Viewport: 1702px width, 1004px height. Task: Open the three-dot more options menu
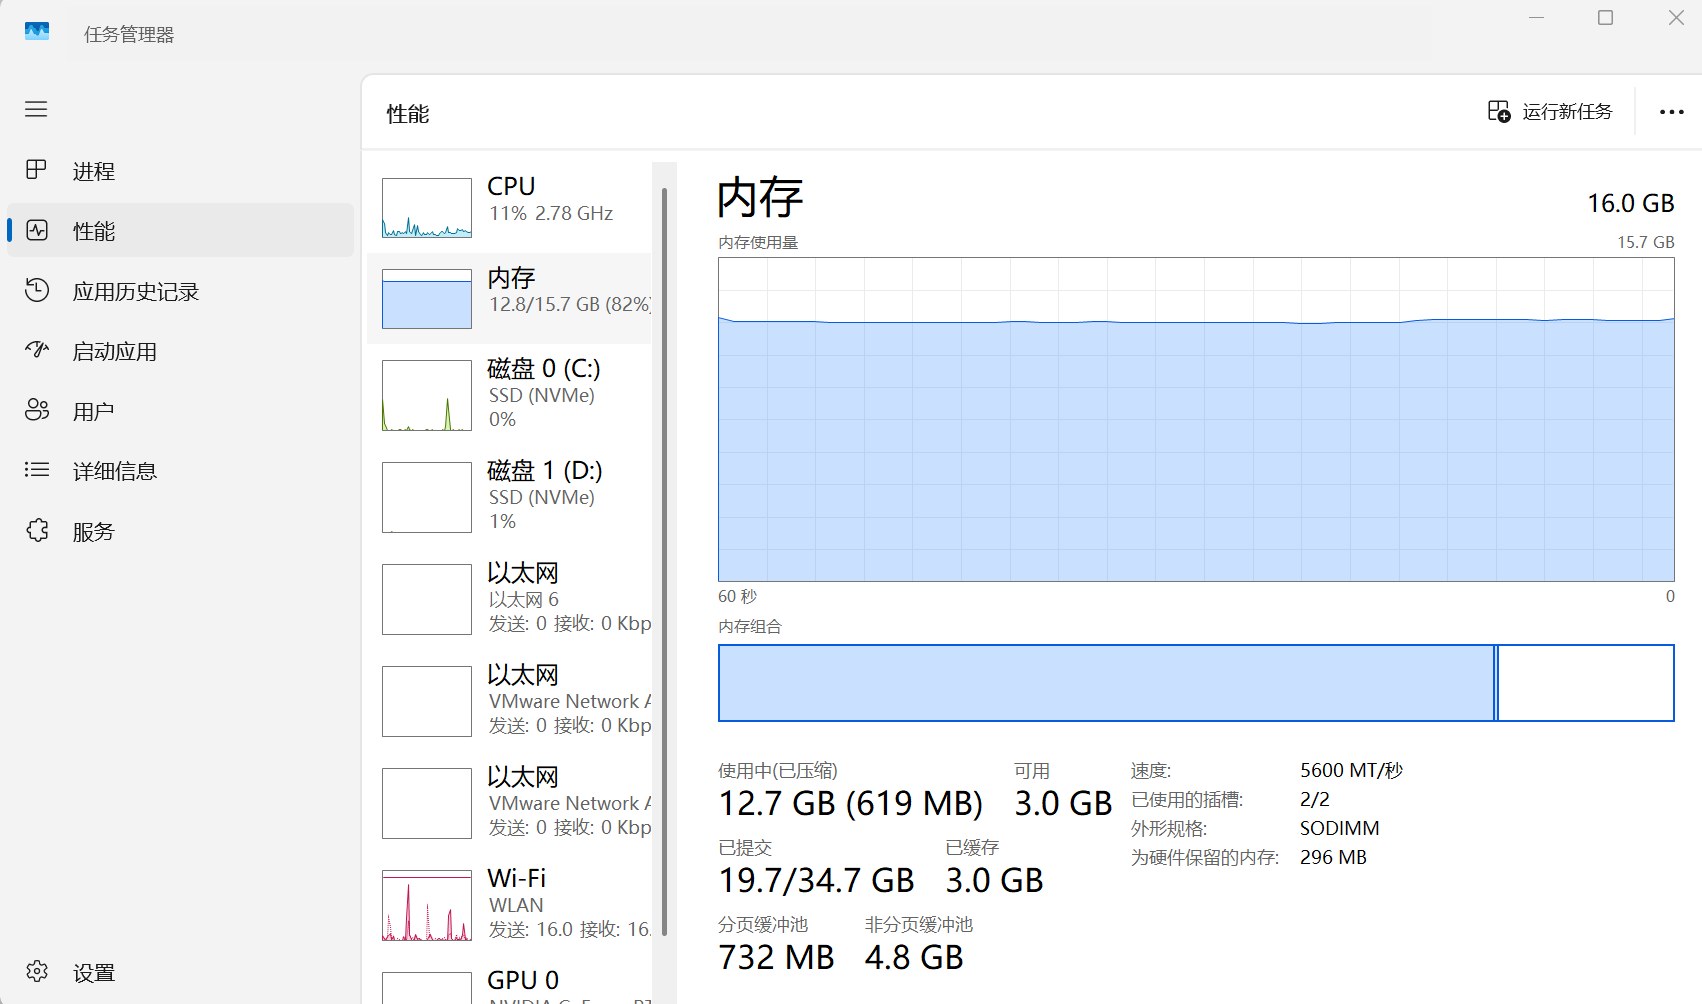click(x=1671, y=112)
